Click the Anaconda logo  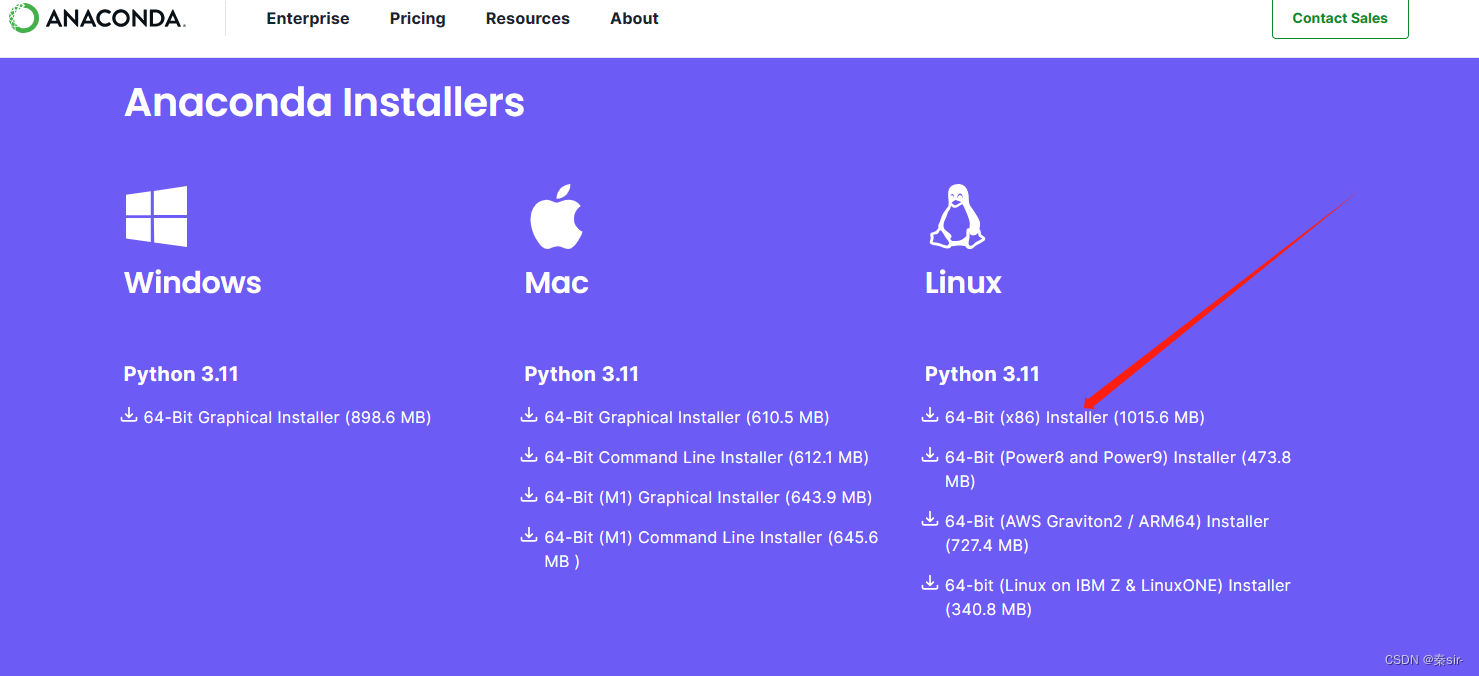(96, 18)
